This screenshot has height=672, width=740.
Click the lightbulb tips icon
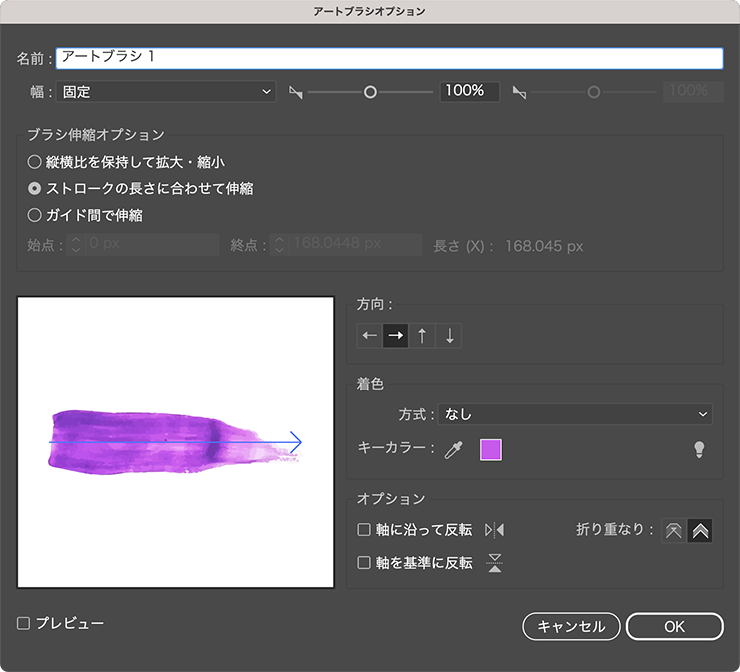pyautogui.click(x=700, y=450)
